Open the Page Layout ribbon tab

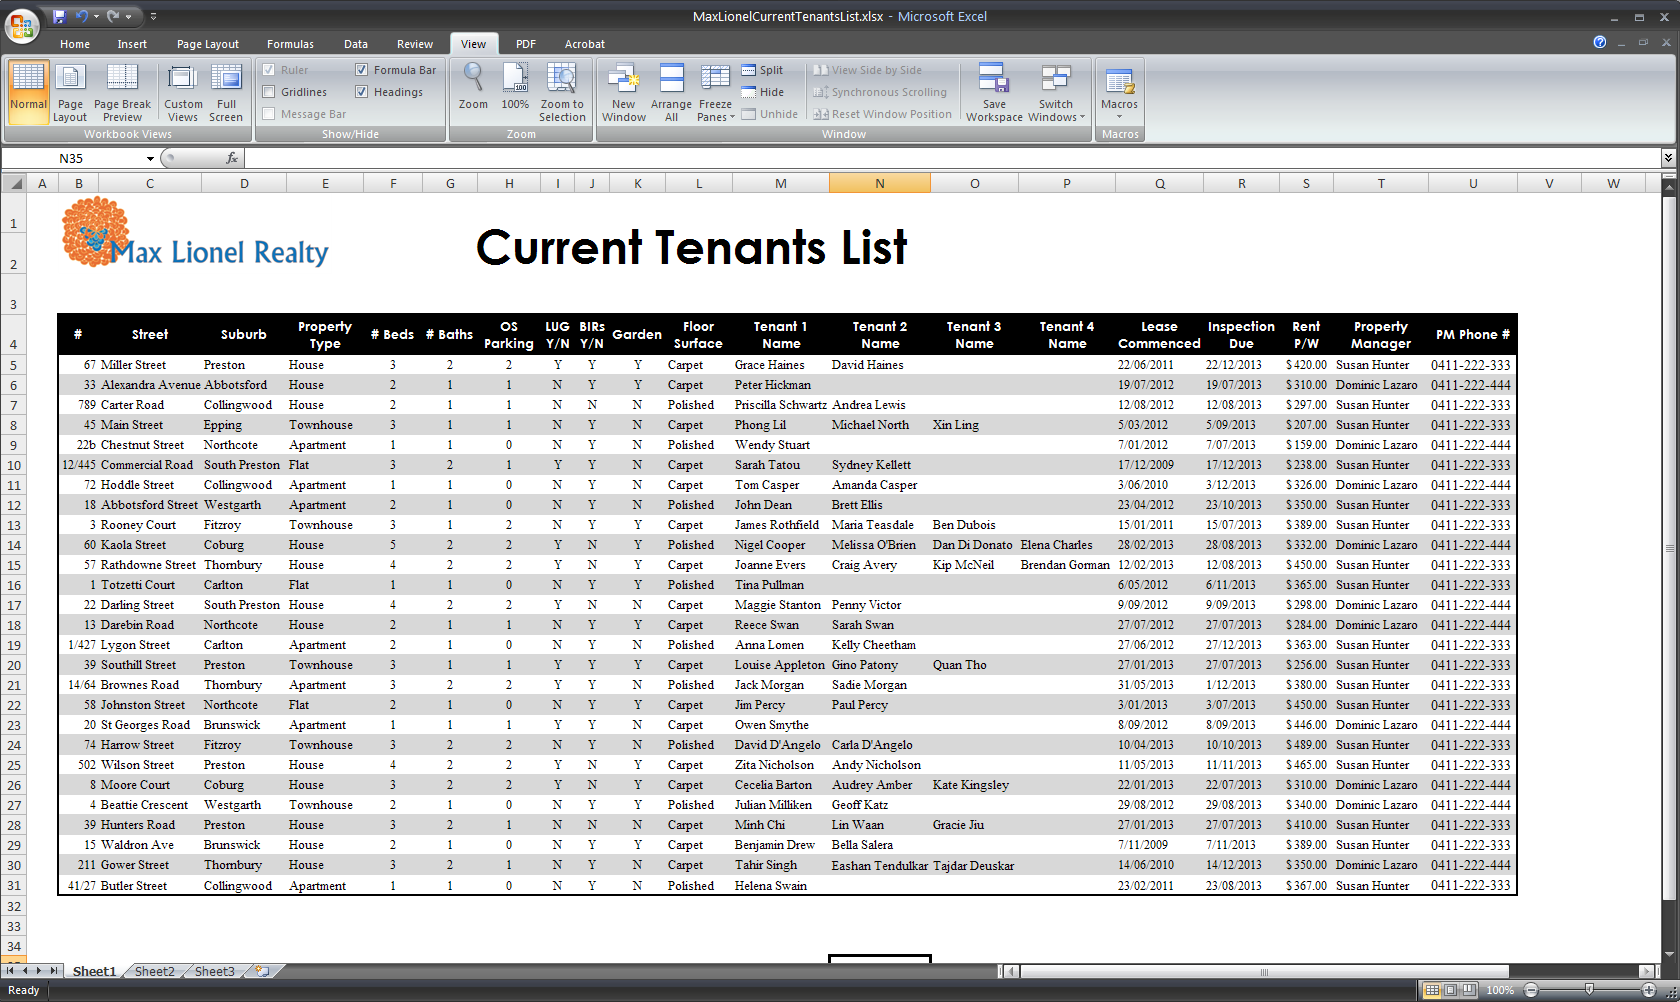pos(207,44)
